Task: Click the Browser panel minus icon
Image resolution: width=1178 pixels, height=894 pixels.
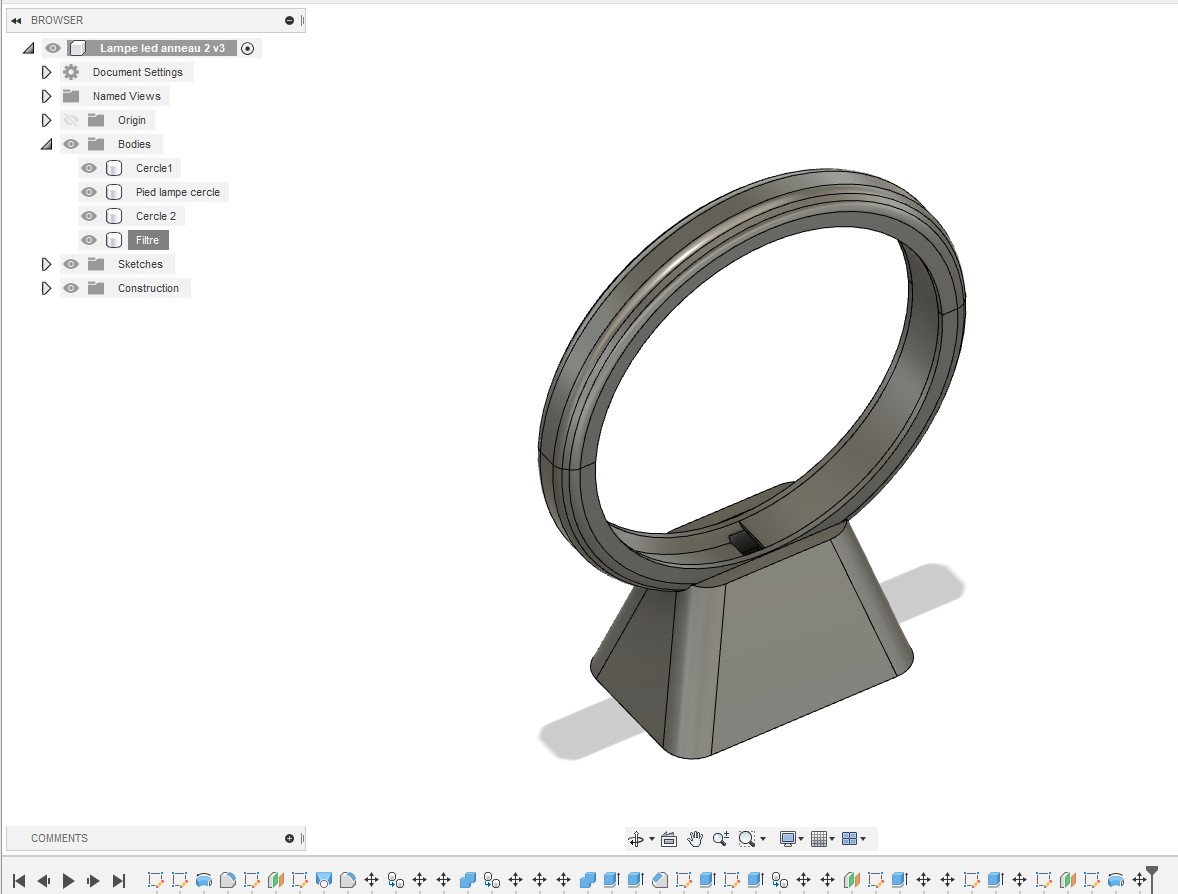Action: pos(289,20)
